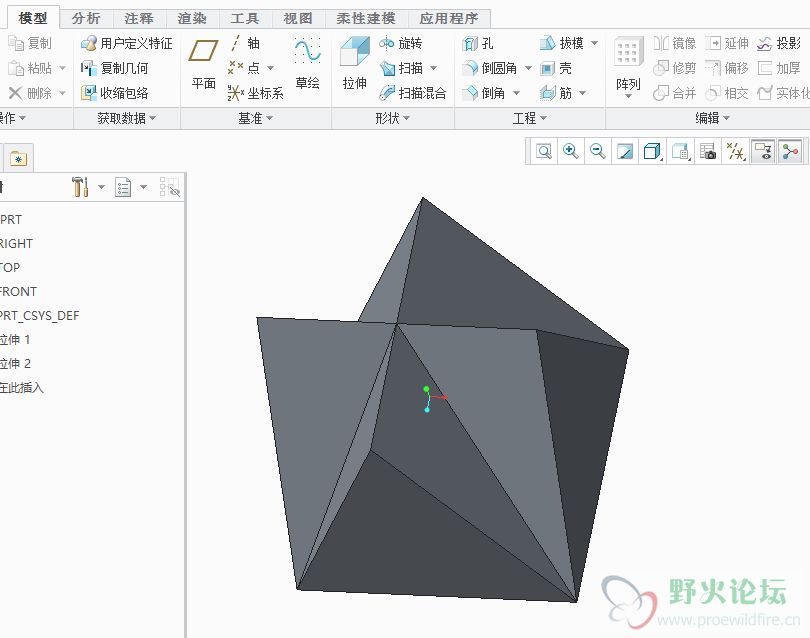810x638 pixels.
Task: Open the 工程 group dropdown
Action: pos(529,118)
